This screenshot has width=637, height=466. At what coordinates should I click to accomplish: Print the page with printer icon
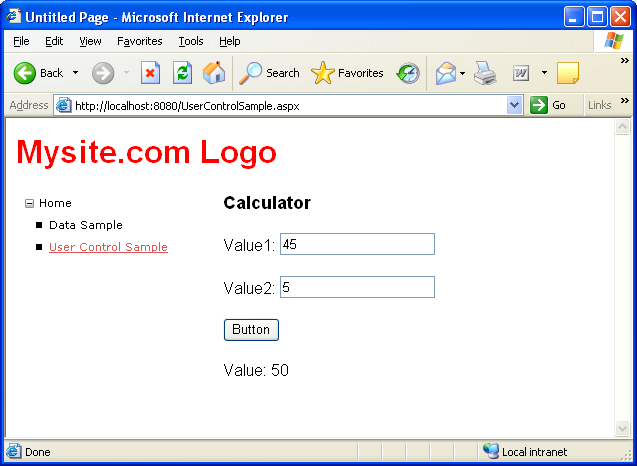point(485,73)
